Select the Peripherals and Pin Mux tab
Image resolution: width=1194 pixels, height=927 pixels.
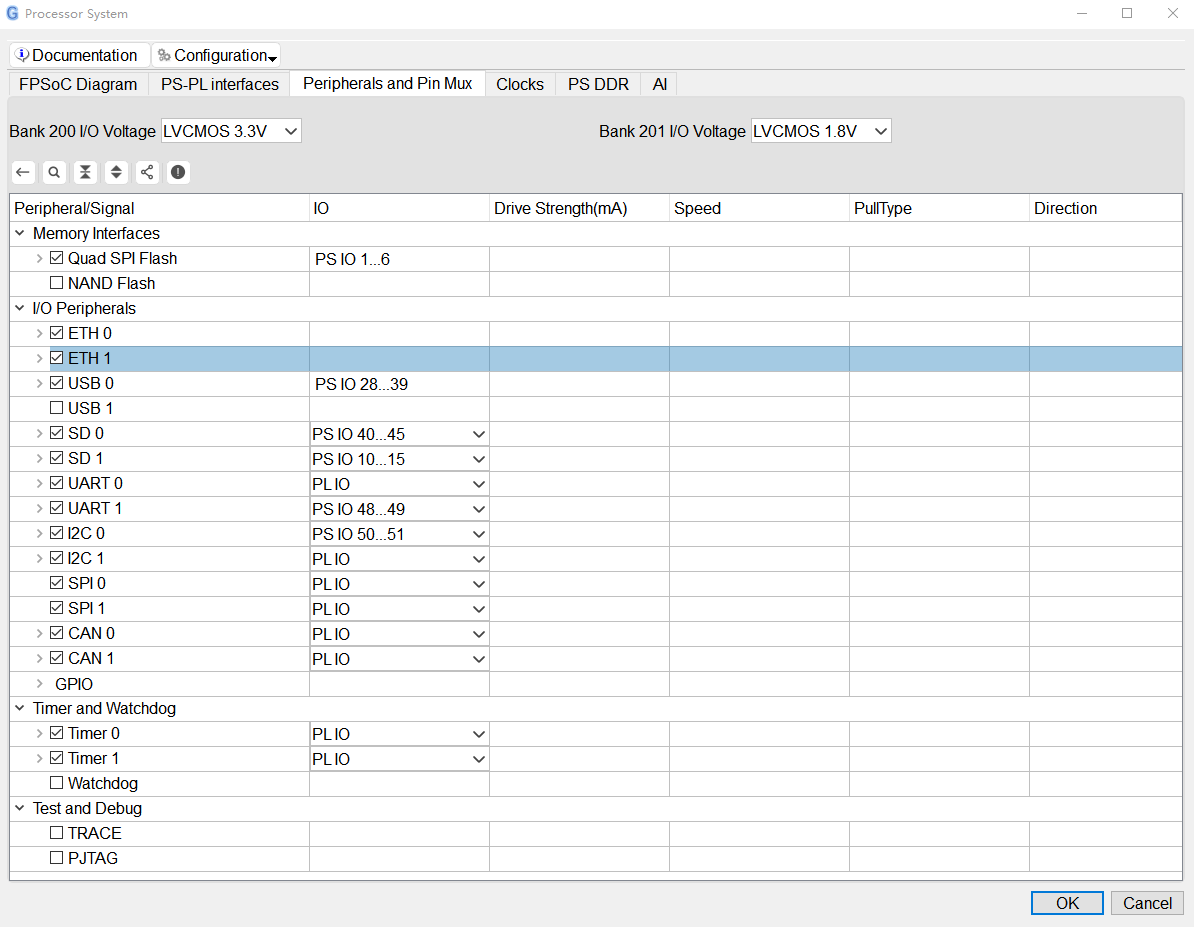[388, 84]
